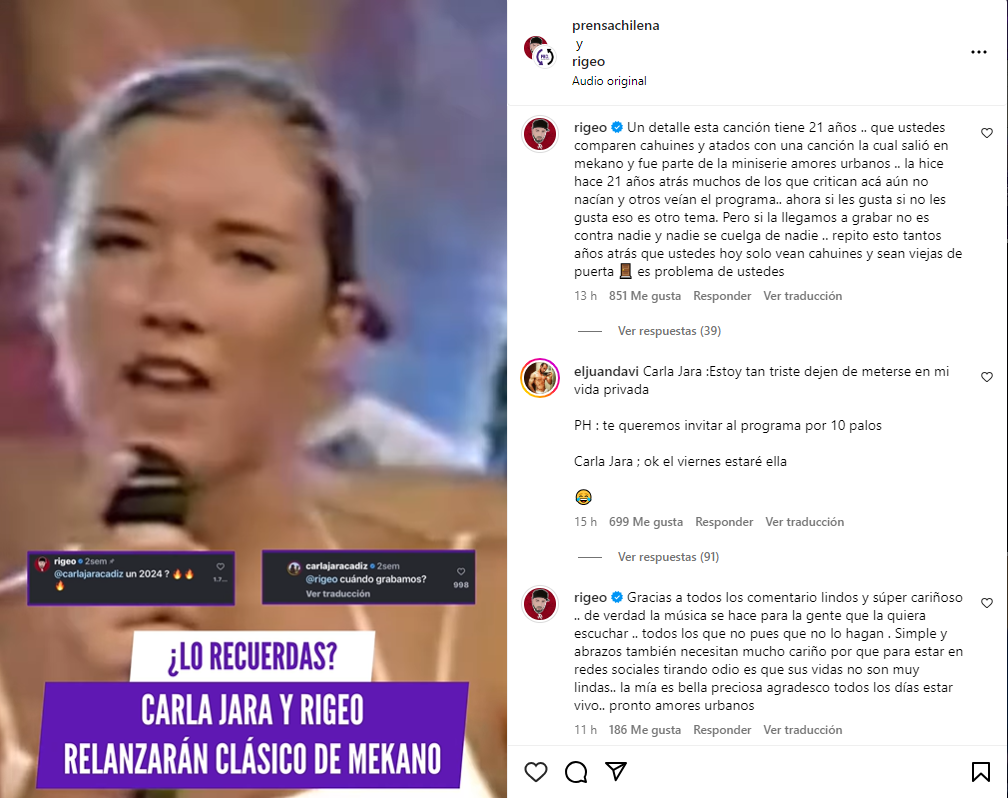Show translation of eljuandavi's comment
Image resolution: width=1008 pixels, height=798 pixels.
[x=804, y=521]
